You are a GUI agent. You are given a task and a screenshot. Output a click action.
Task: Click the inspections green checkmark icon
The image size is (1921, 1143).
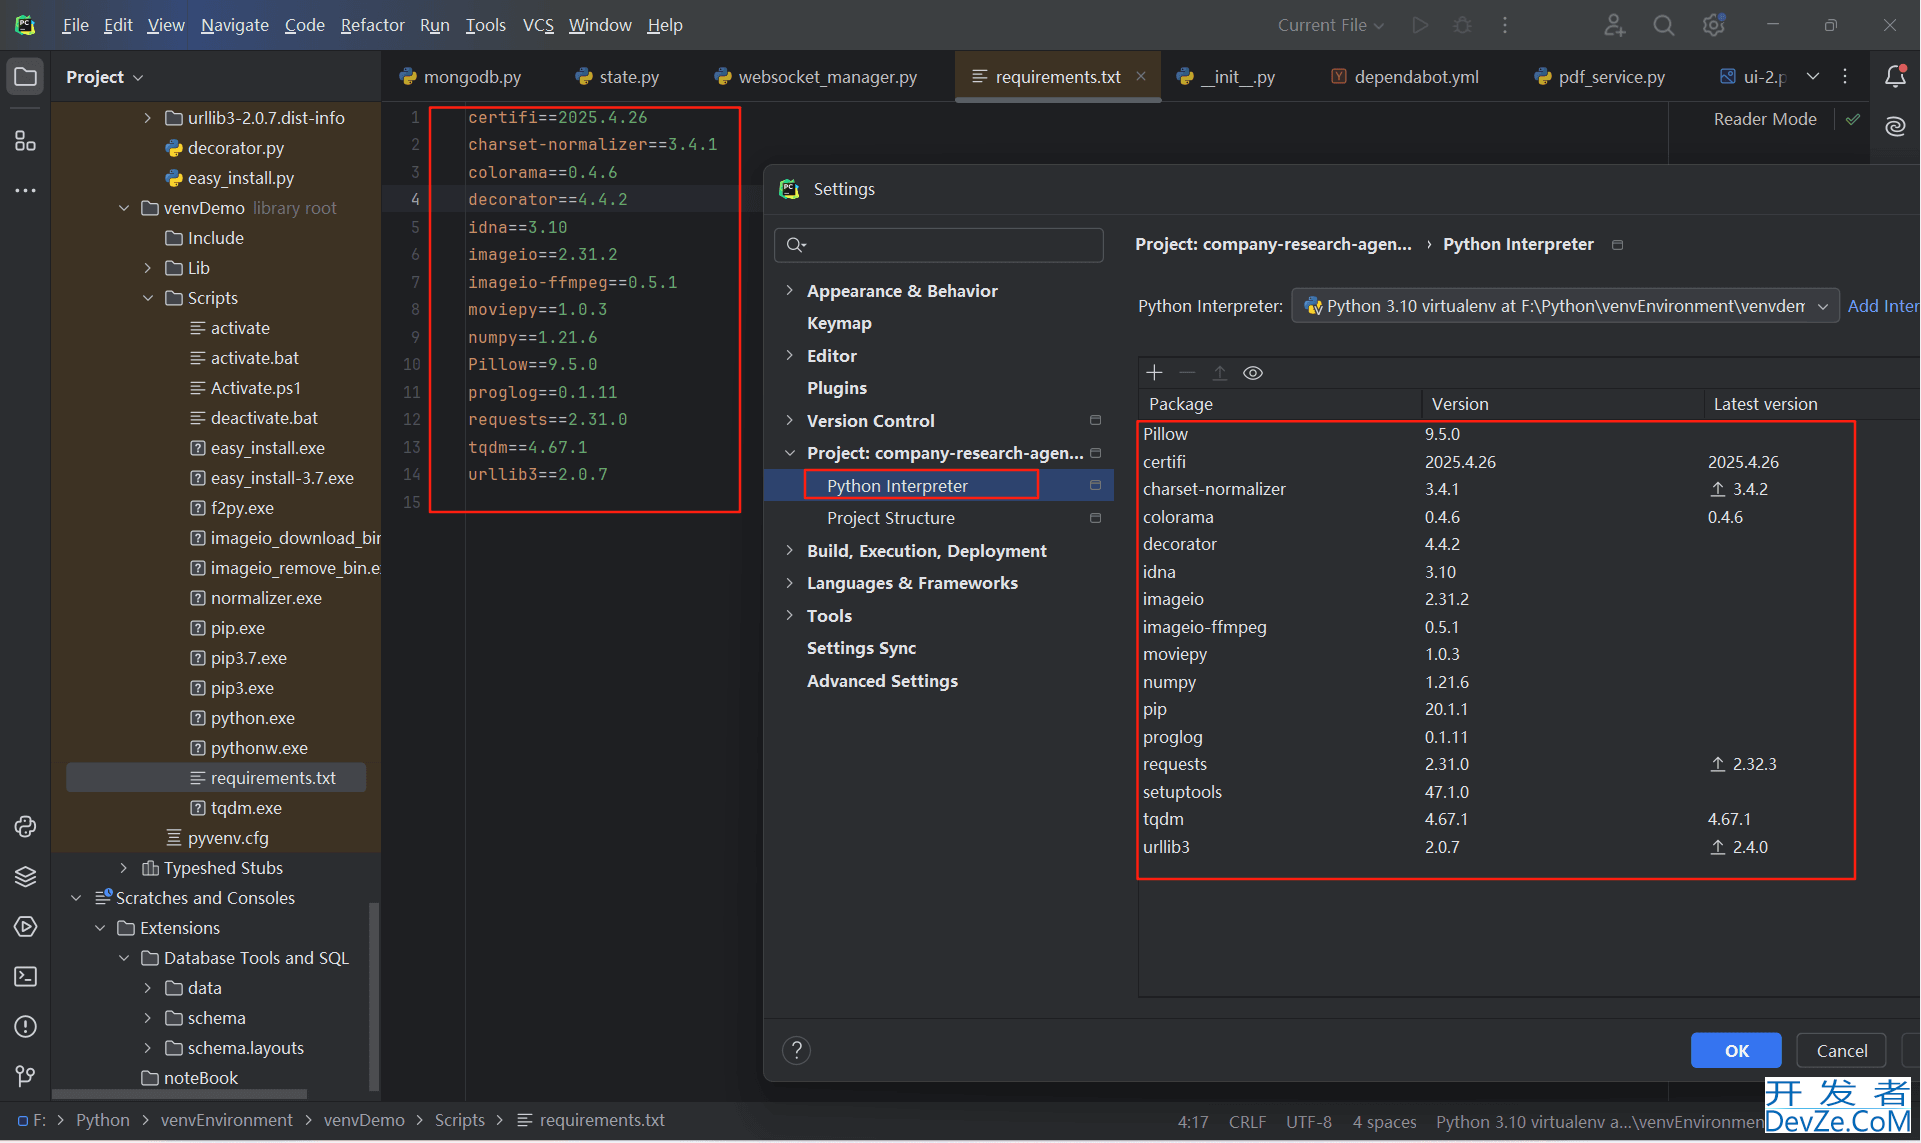1853,119
